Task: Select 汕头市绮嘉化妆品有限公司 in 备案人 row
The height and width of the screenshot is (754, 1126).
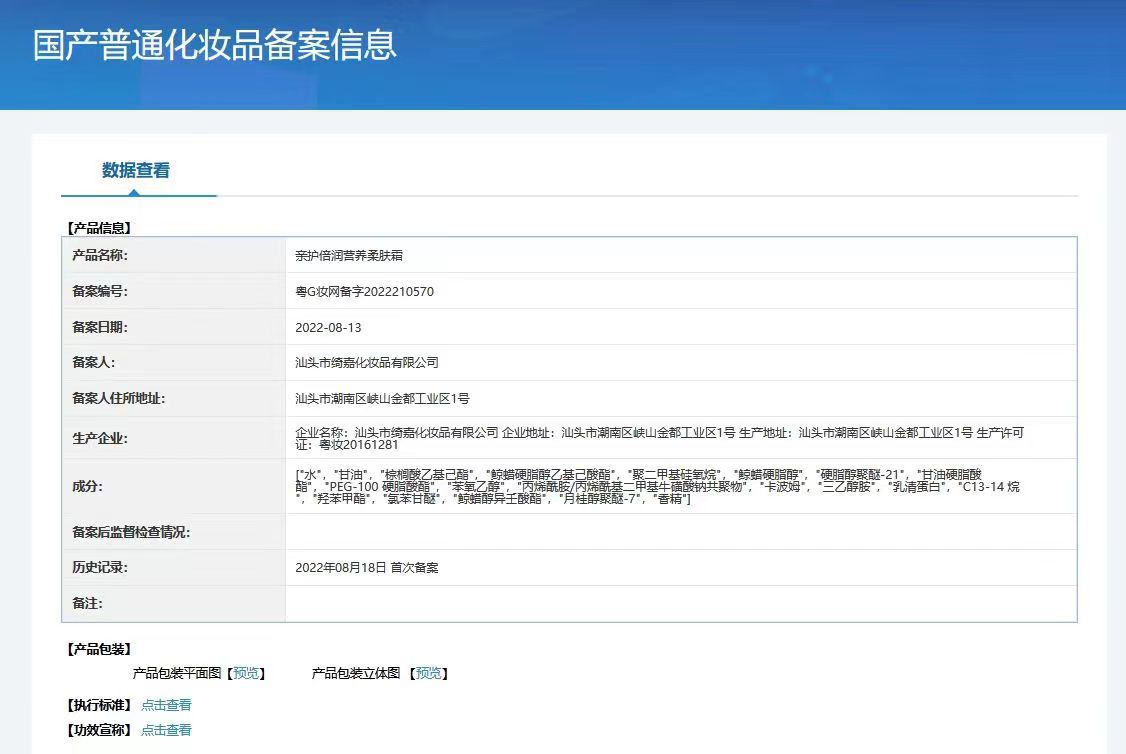Action: (x=367, y=363)
